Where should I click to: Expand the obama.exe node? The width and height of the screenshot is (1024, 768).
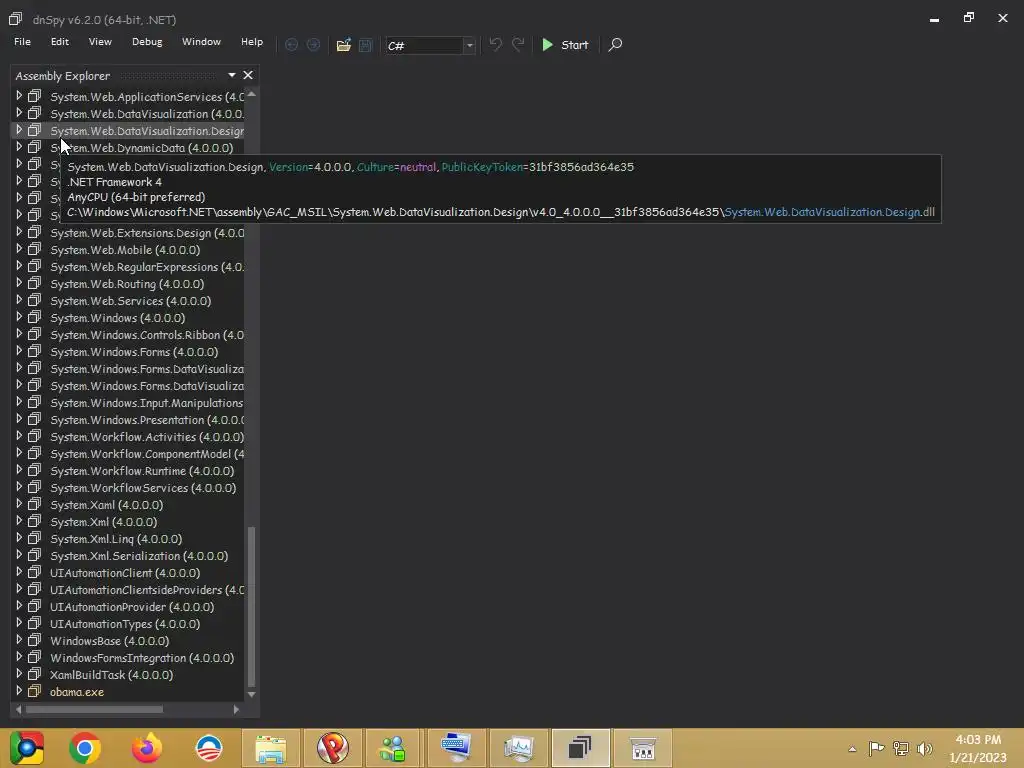[18, 691]
